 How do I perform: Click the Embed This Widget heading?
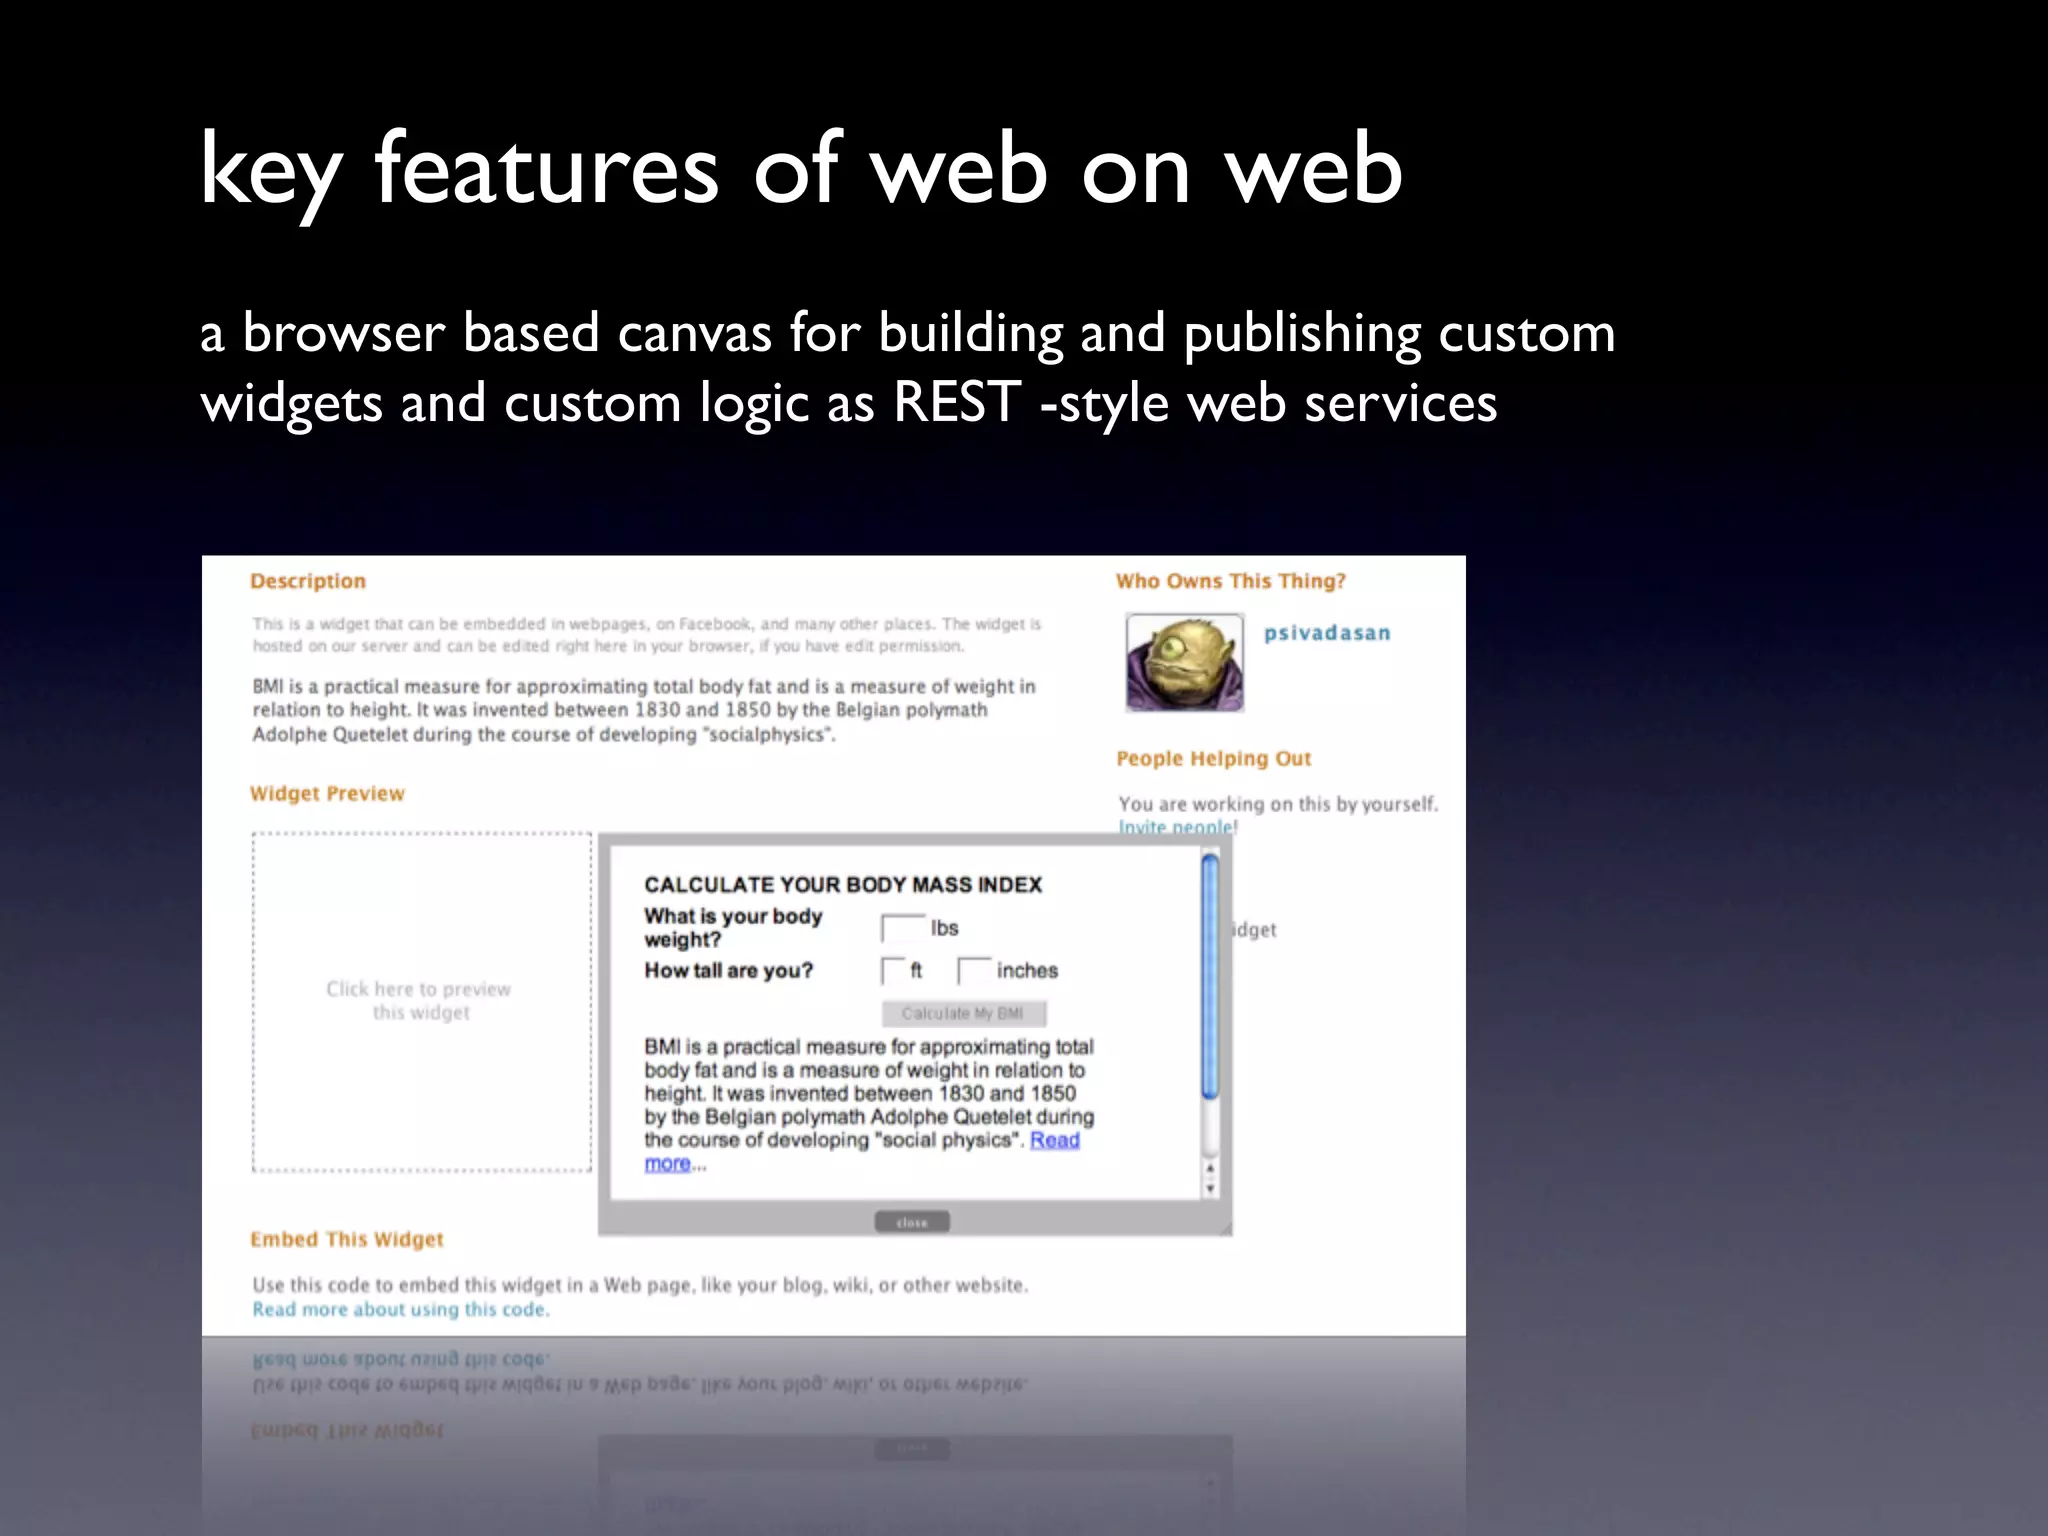tap(346, 1239)
